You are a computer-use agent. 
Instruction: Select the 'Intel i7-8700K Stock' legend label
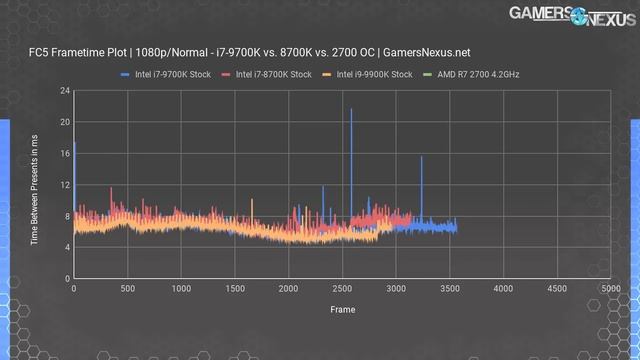coord(274,75)
